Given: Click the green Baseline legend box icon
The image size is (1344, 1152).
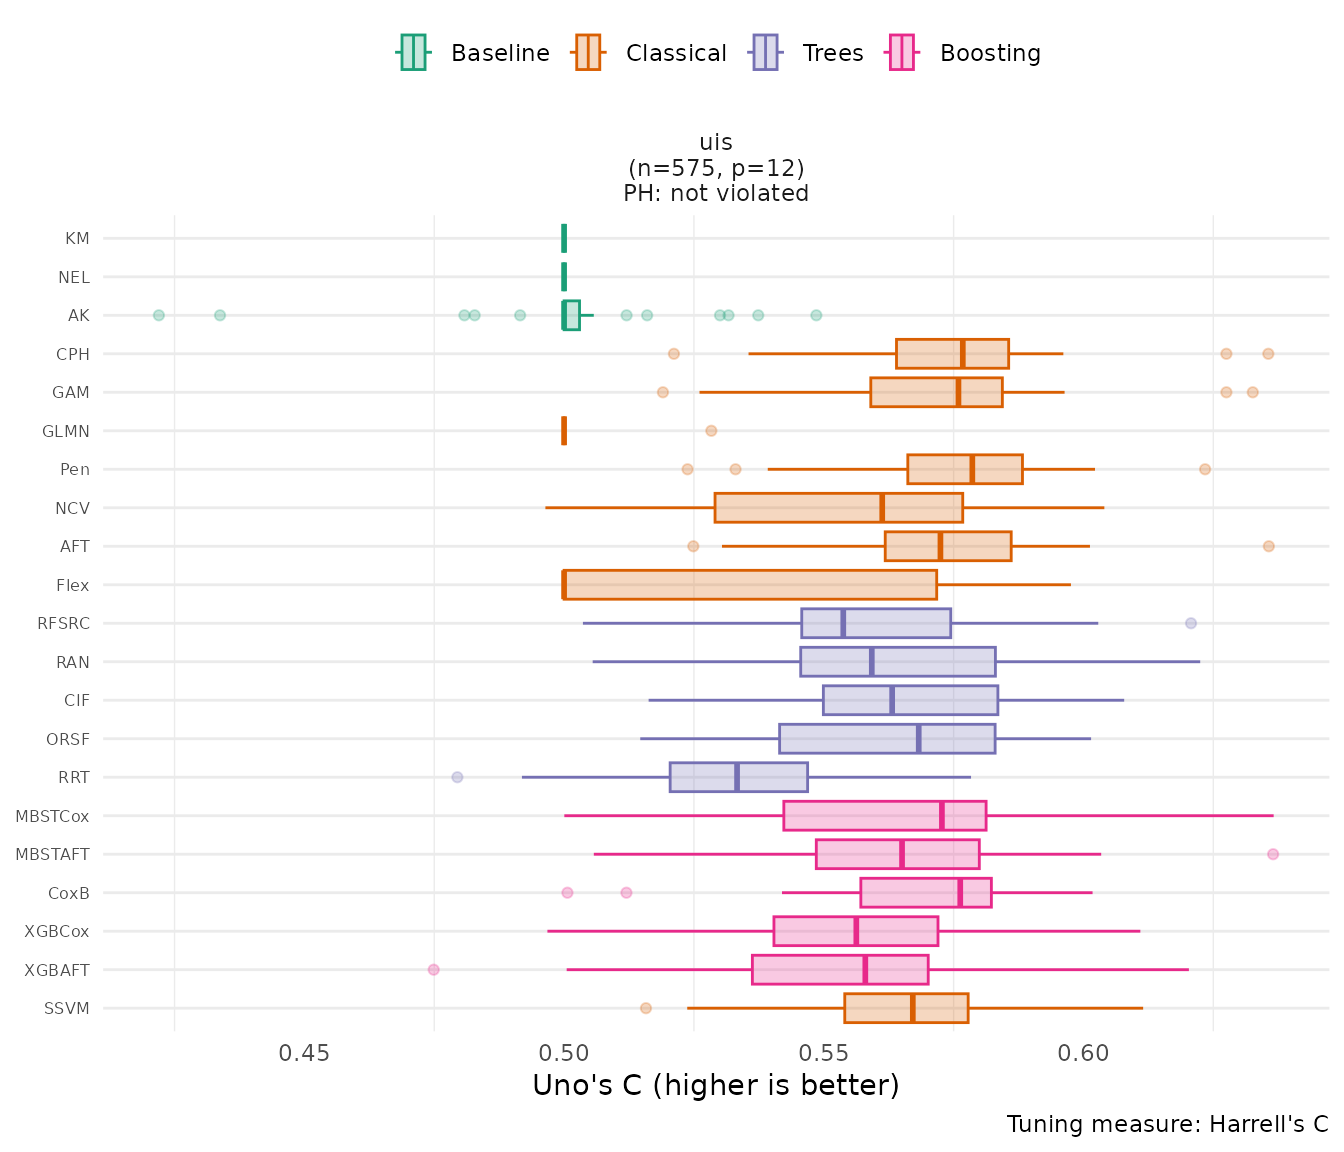Looking at the screenshot, I should coord(413,53).
